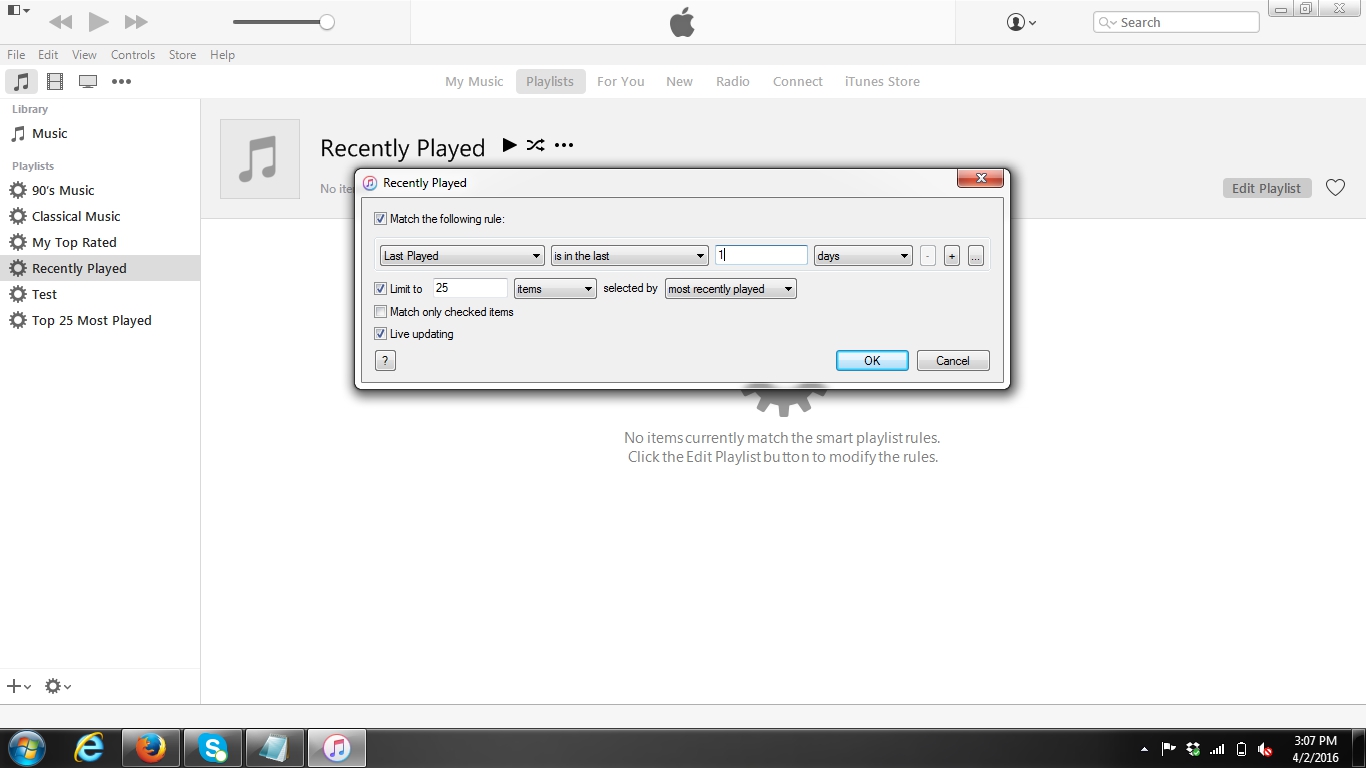Click the heart love icon
The width and height of the screenshot is (1366, 768).
1335,188
